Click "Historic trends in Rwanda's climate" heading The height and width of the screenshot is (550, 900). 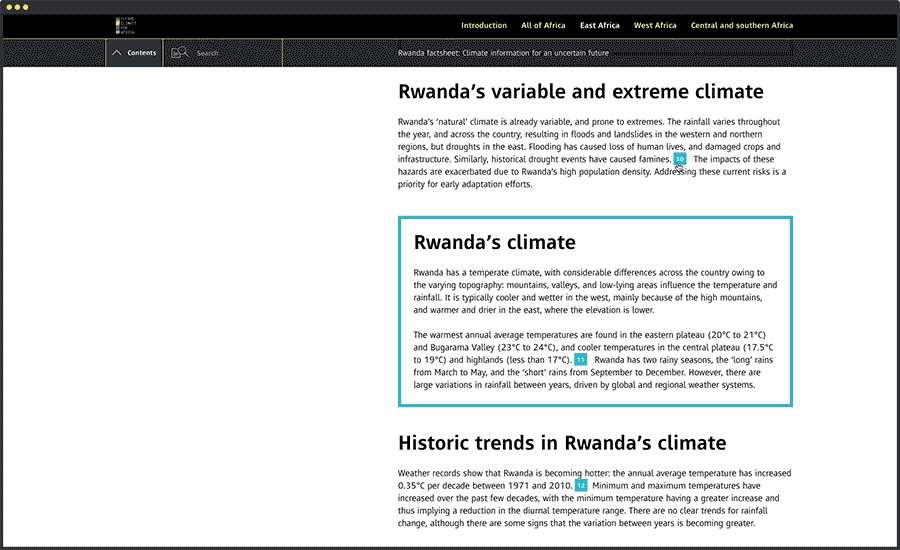[562, 443]
